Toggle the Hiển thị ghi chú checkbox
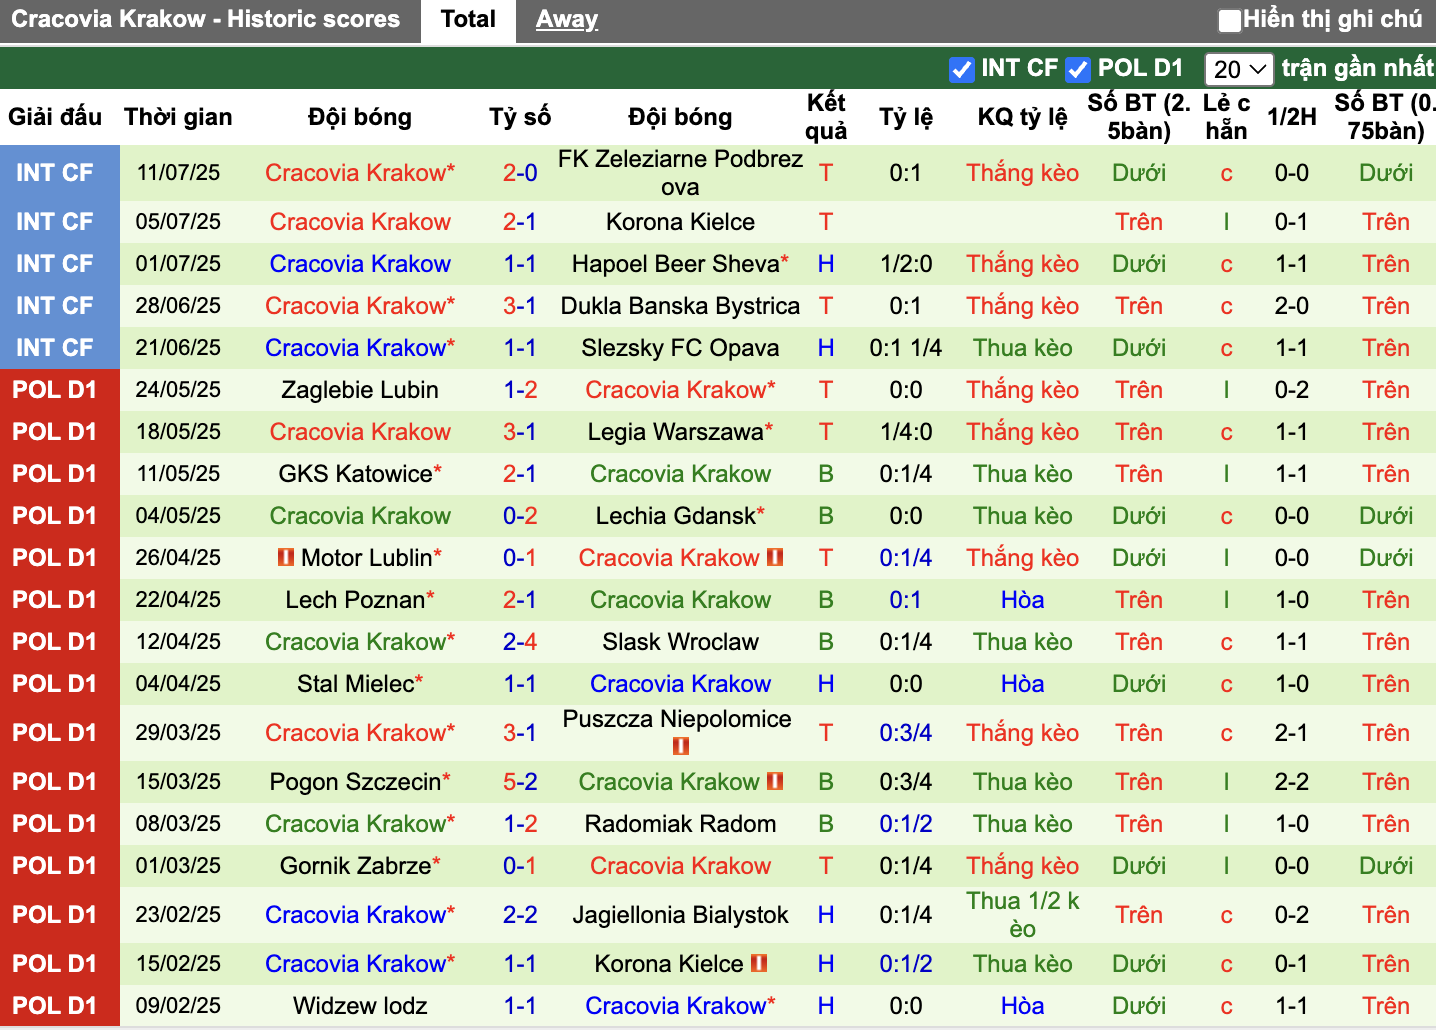Viewport: 1436px width, 1032px height. coord(1230,20)
